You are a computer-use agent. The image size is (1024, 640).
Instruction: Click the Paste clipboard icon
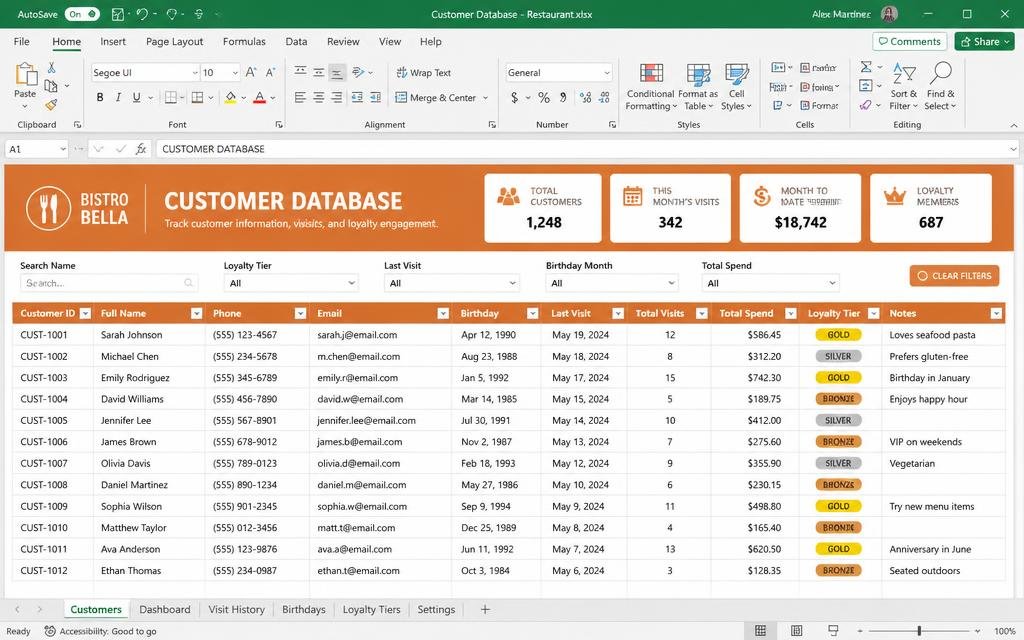point(25,74)
